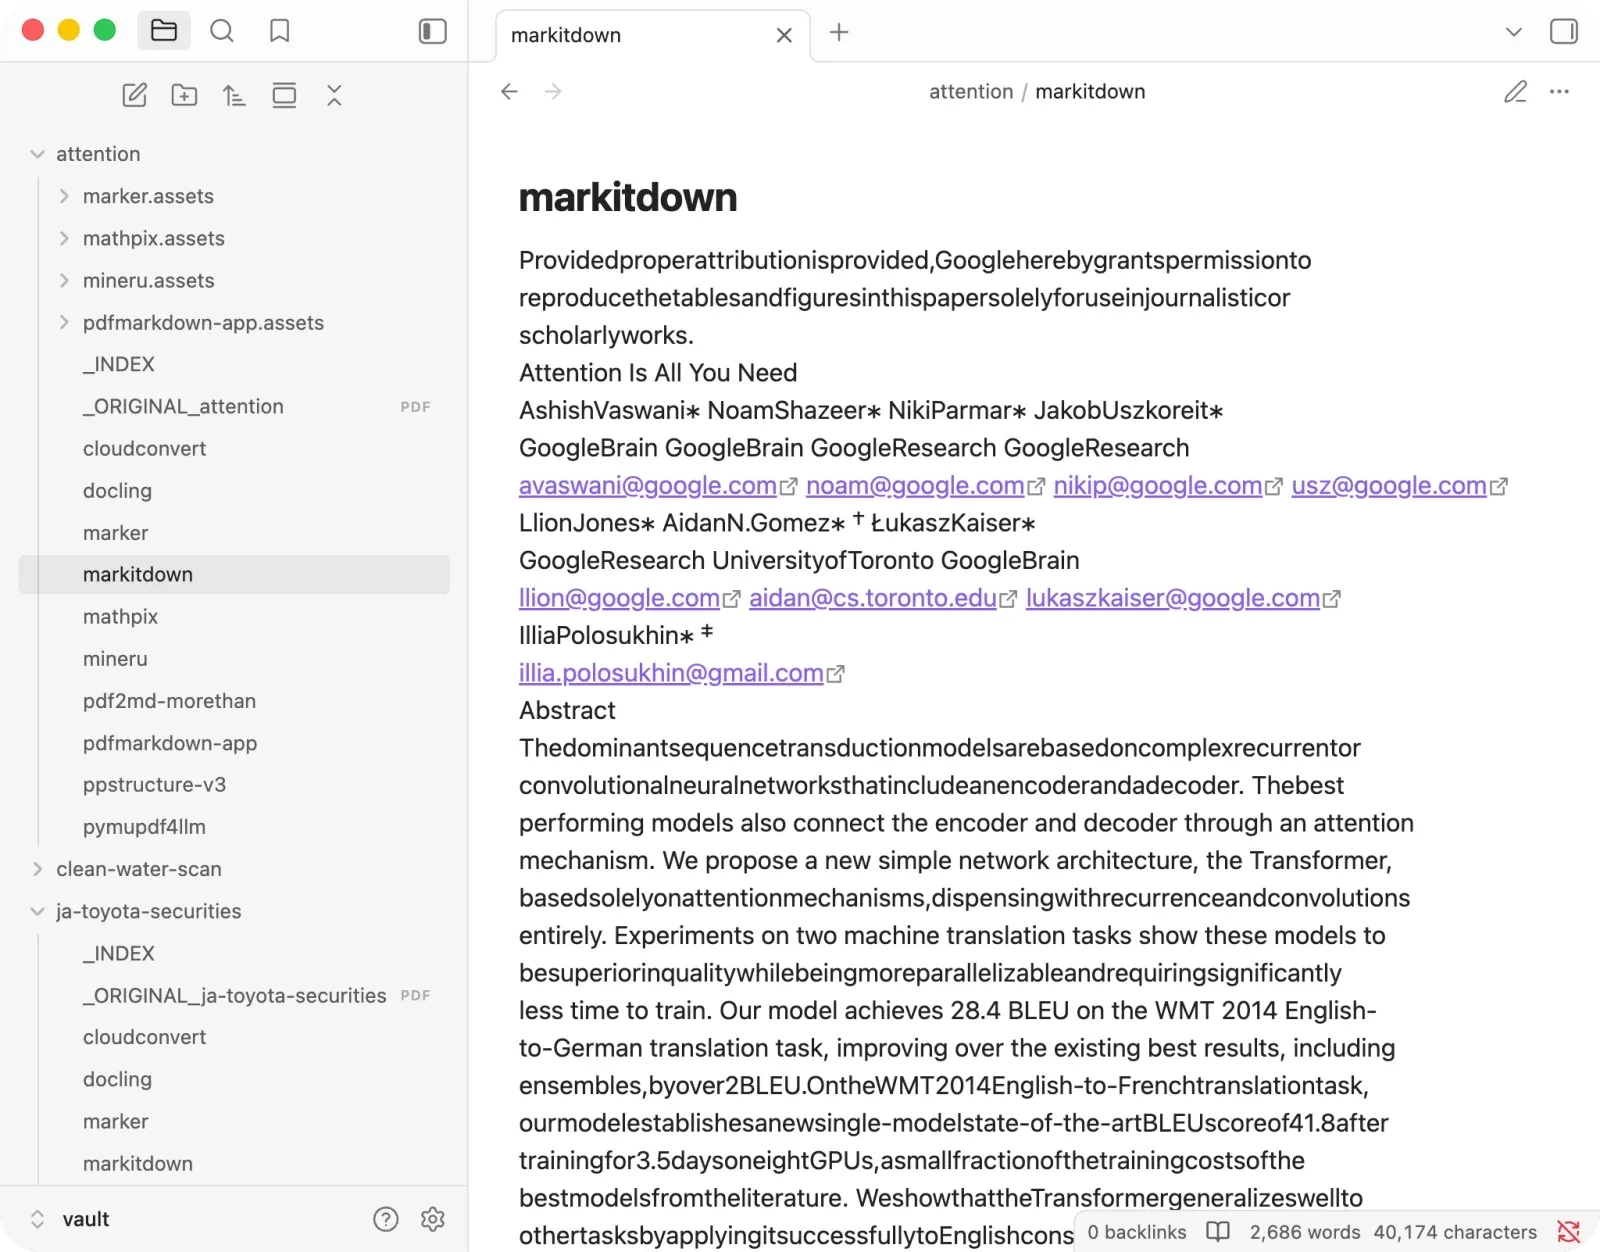The height and width of the screenshot is (1252, 1600).
Task: Click llion@google.com email link
Action: click(630, 598)
